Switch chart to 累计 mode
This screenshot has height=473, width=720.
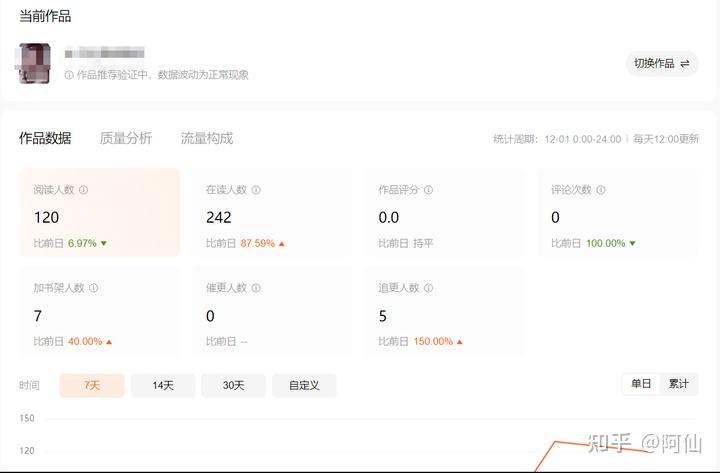679,384
